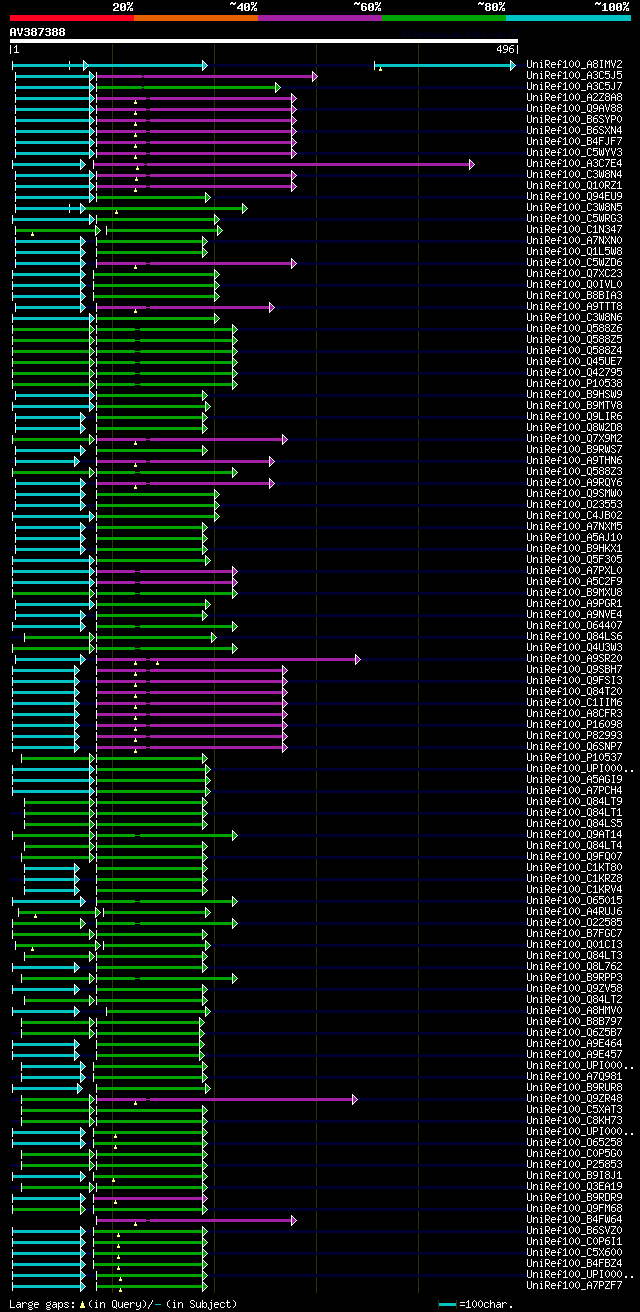
Task: Select the UniRef100_Q1L5W8 label
Action: click(576, 251)
